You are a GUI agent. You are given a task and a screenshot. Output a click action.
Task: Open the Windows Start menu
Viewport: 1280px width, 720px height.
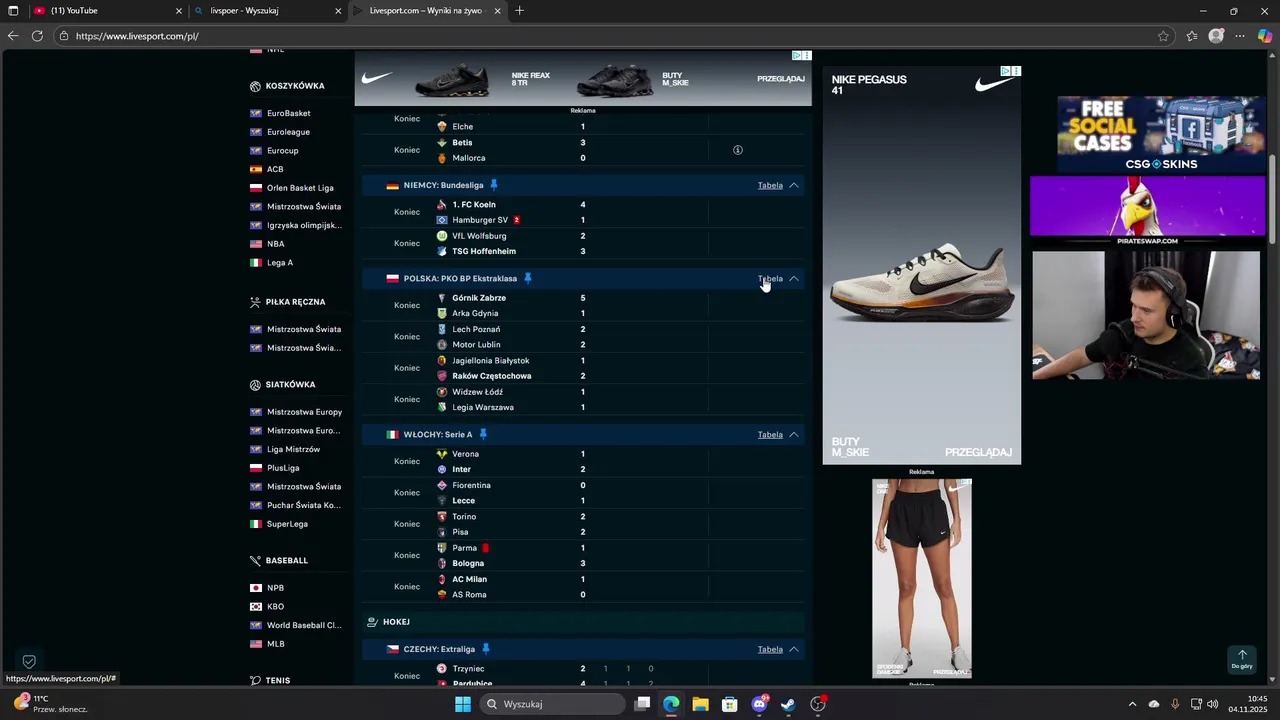(x=462, y=704)
